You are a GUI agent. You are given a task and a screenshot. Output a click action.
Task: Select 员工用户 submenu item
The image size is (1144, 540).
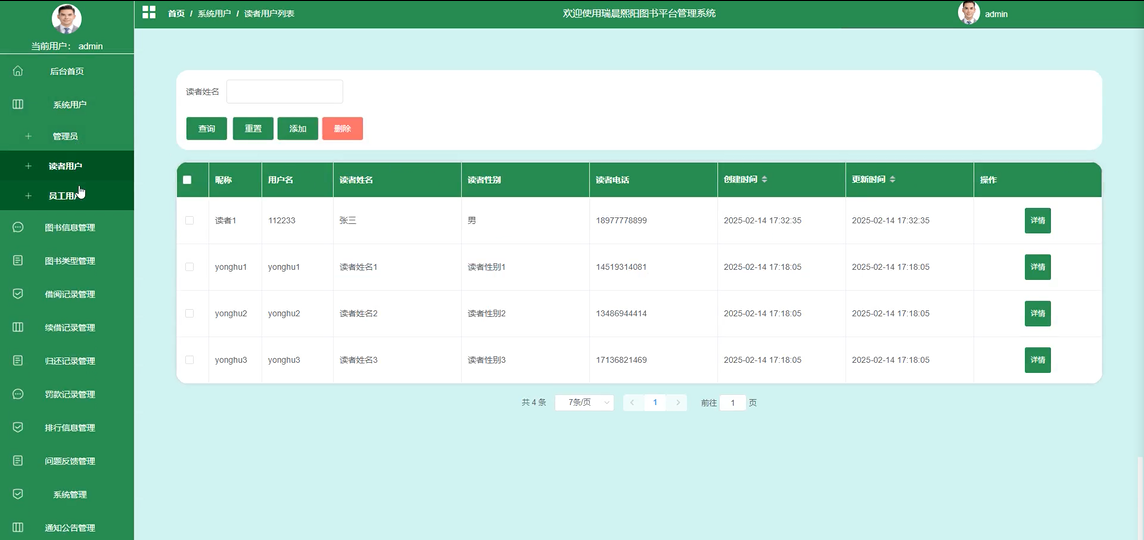tap(67, 196)
